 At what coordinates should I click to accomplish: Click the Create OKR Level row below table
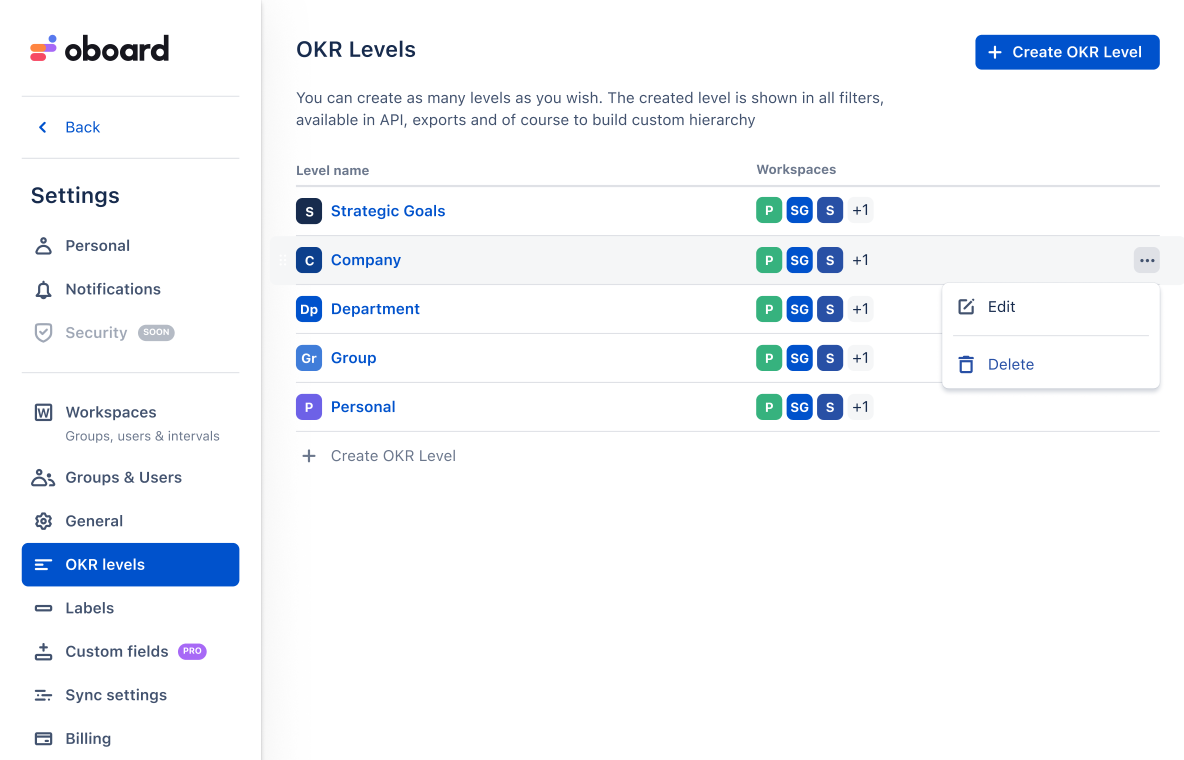pos(379,456)
